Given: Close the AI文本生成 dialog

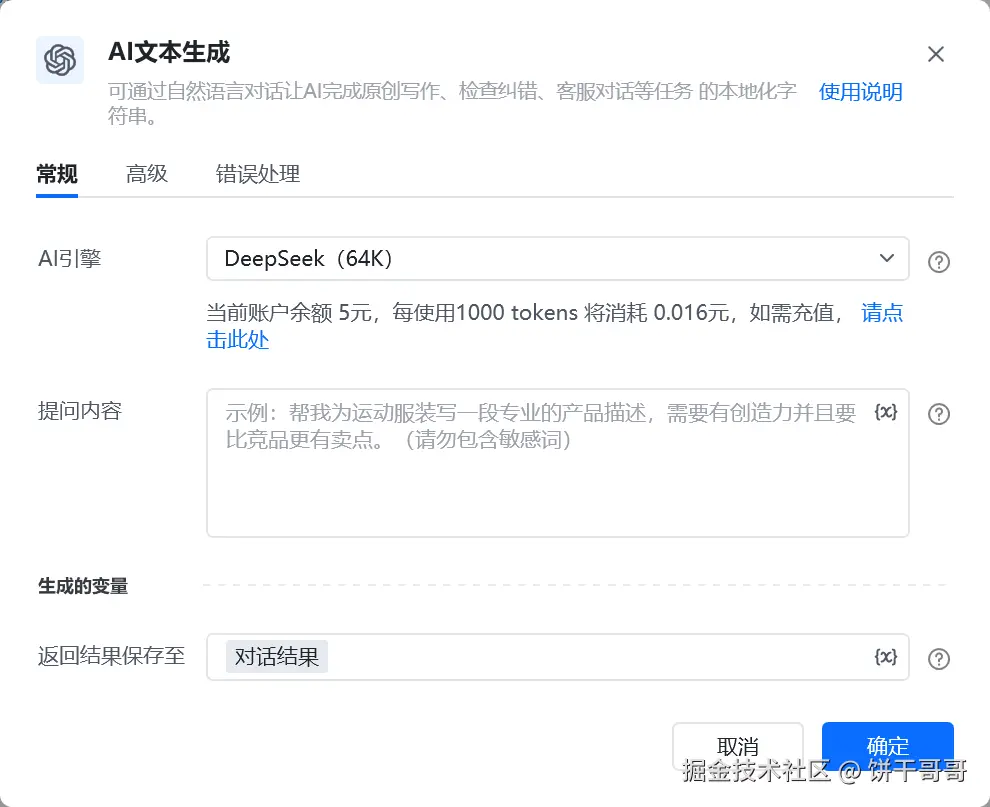Looking at the screenshot, I should tap(936, 54).
